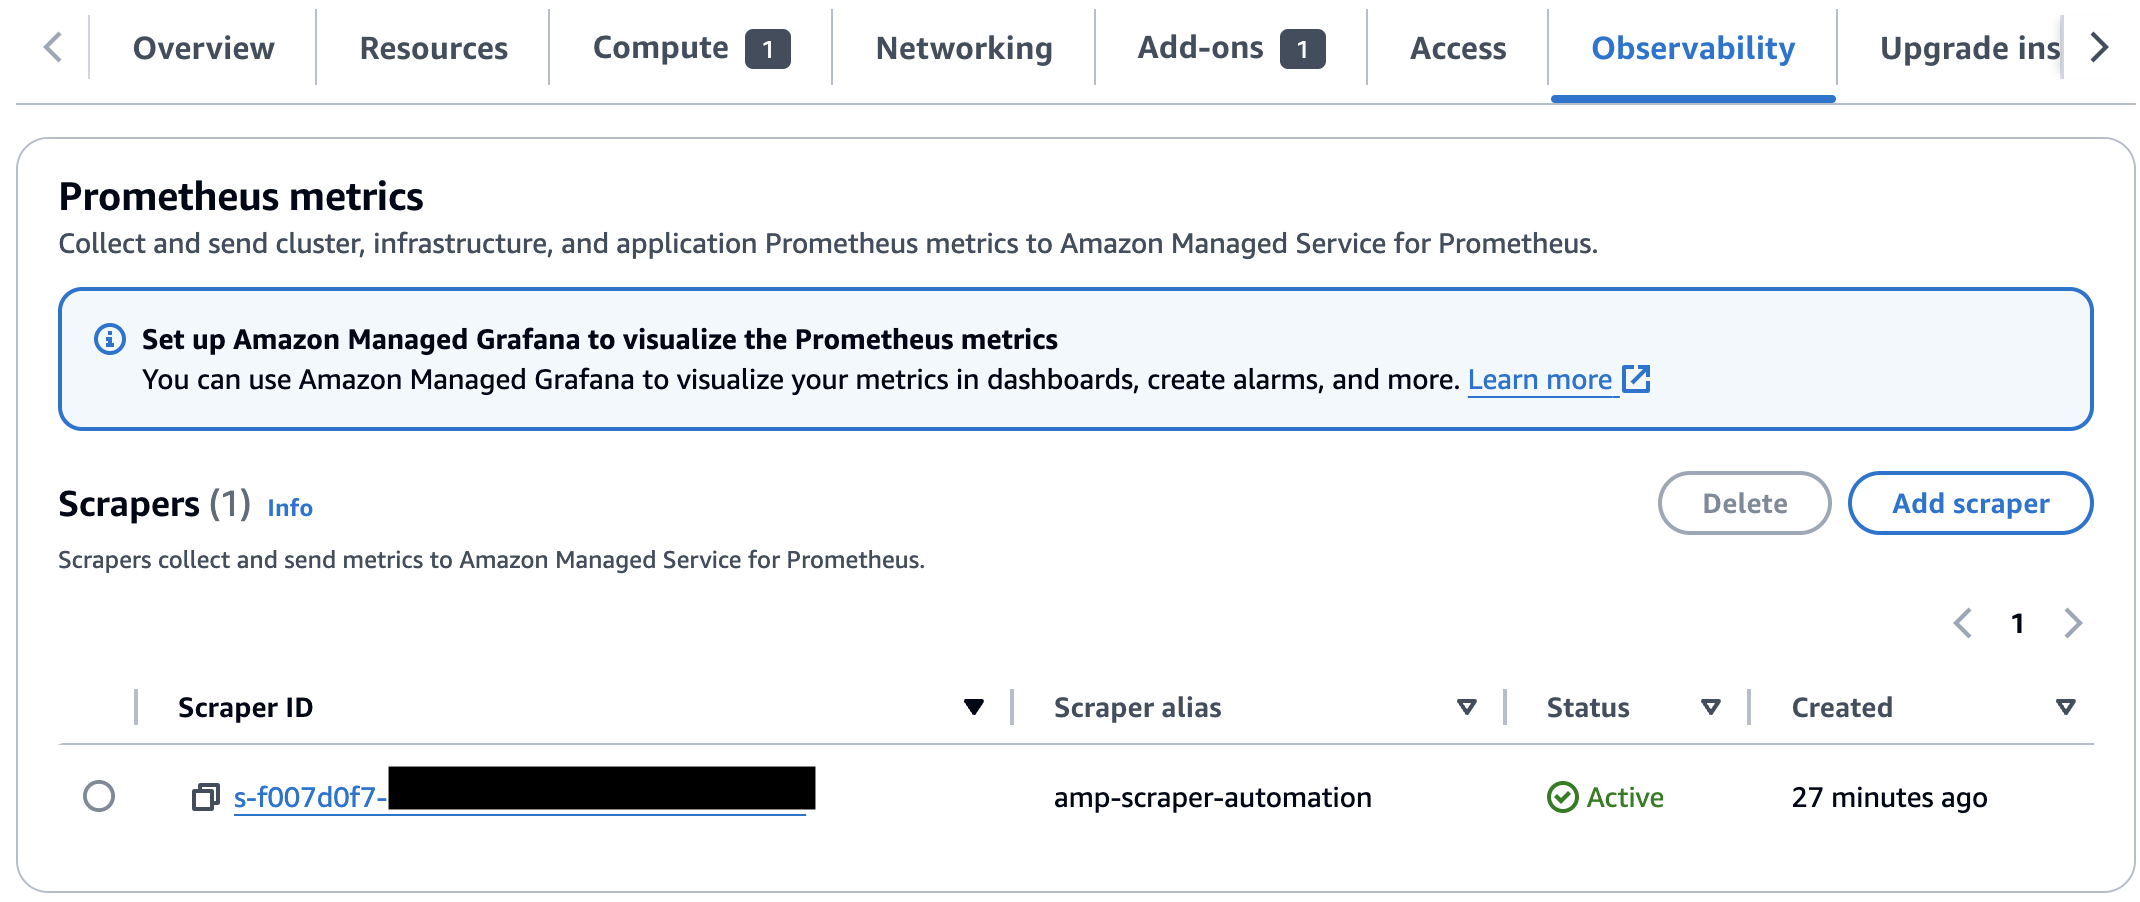Open the Created column filter dropdown

(x=2064, y=707)
